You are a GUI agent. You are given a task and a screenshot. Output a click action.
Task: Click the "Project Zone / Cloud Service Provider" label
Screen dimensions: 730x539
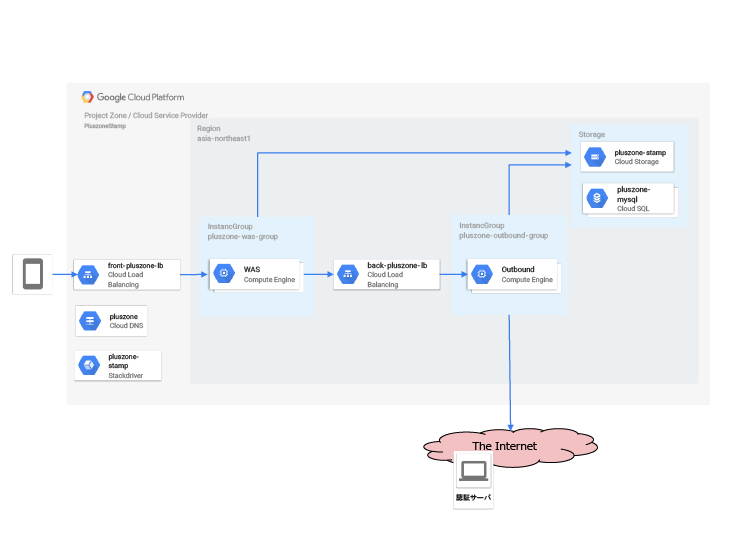click(146, 116)
